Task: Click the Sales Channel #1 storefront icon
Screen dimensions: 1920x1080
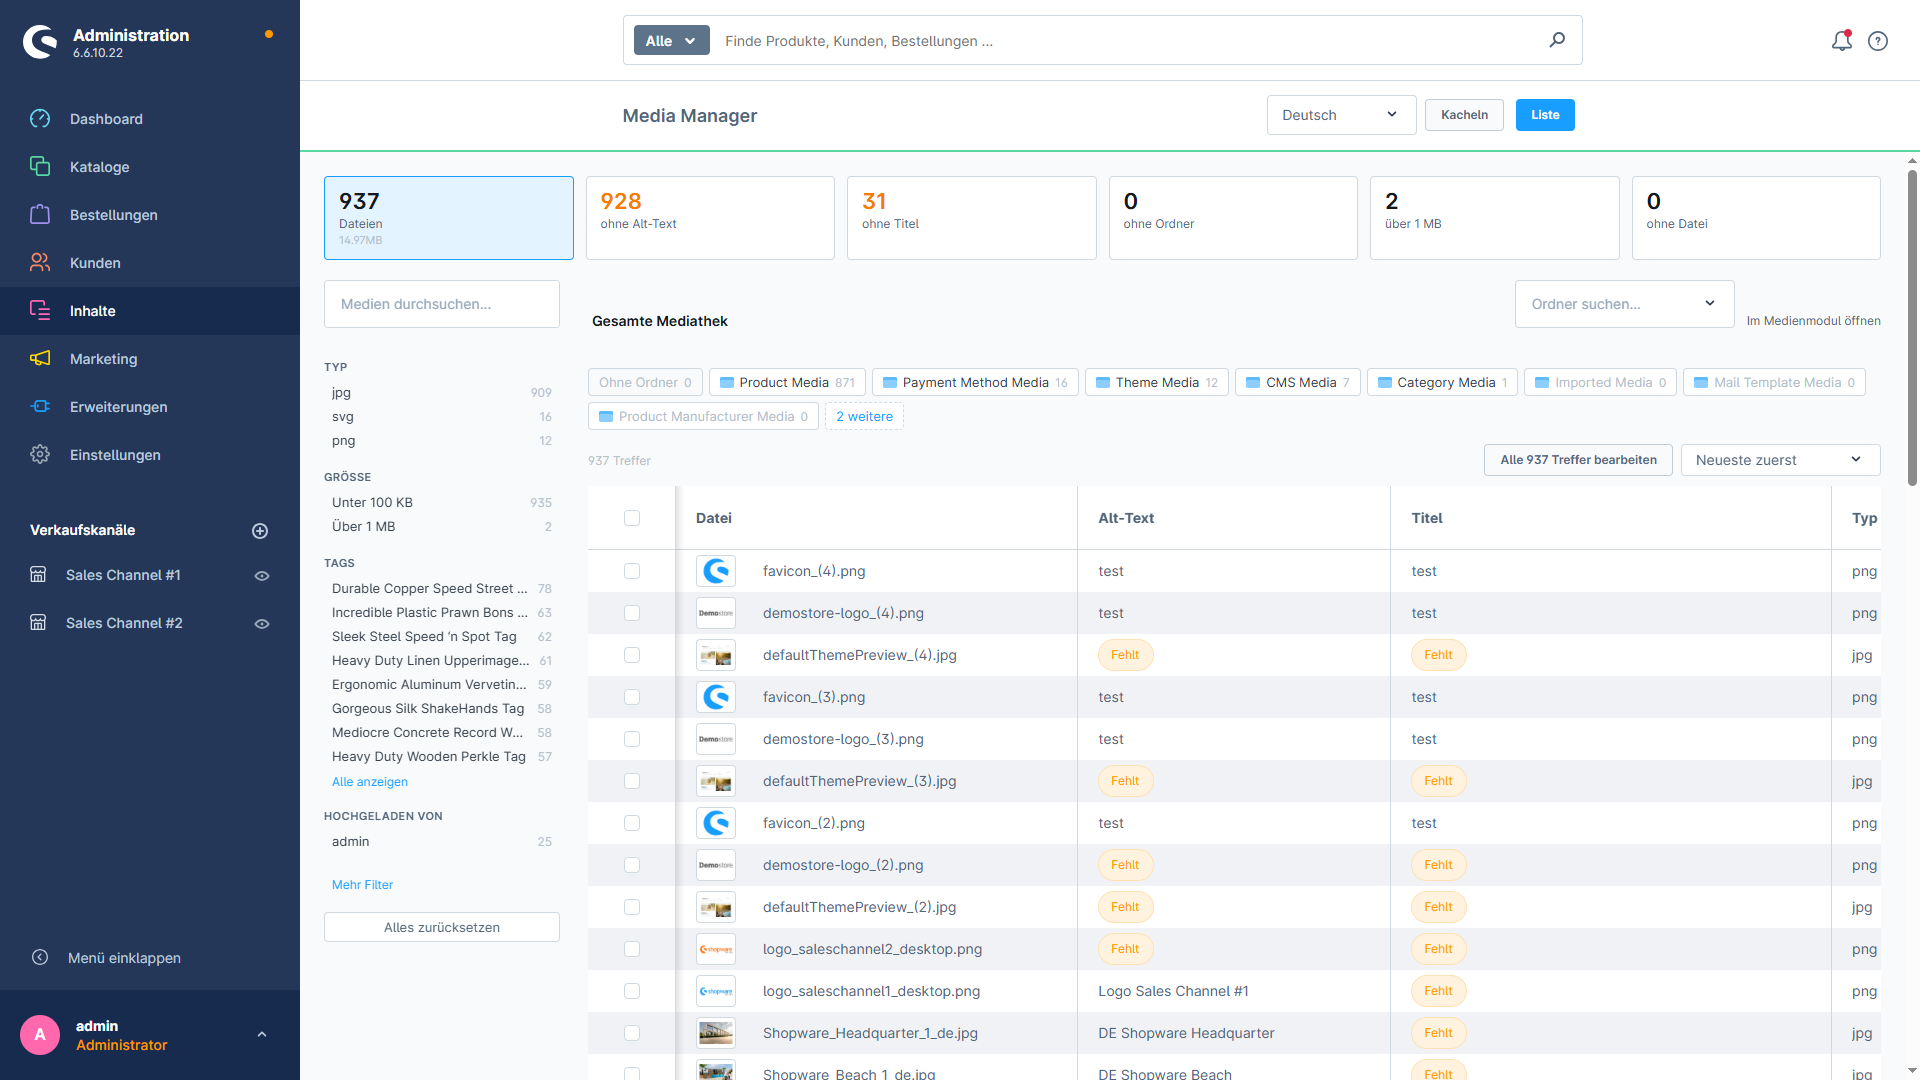Action: 38,575
